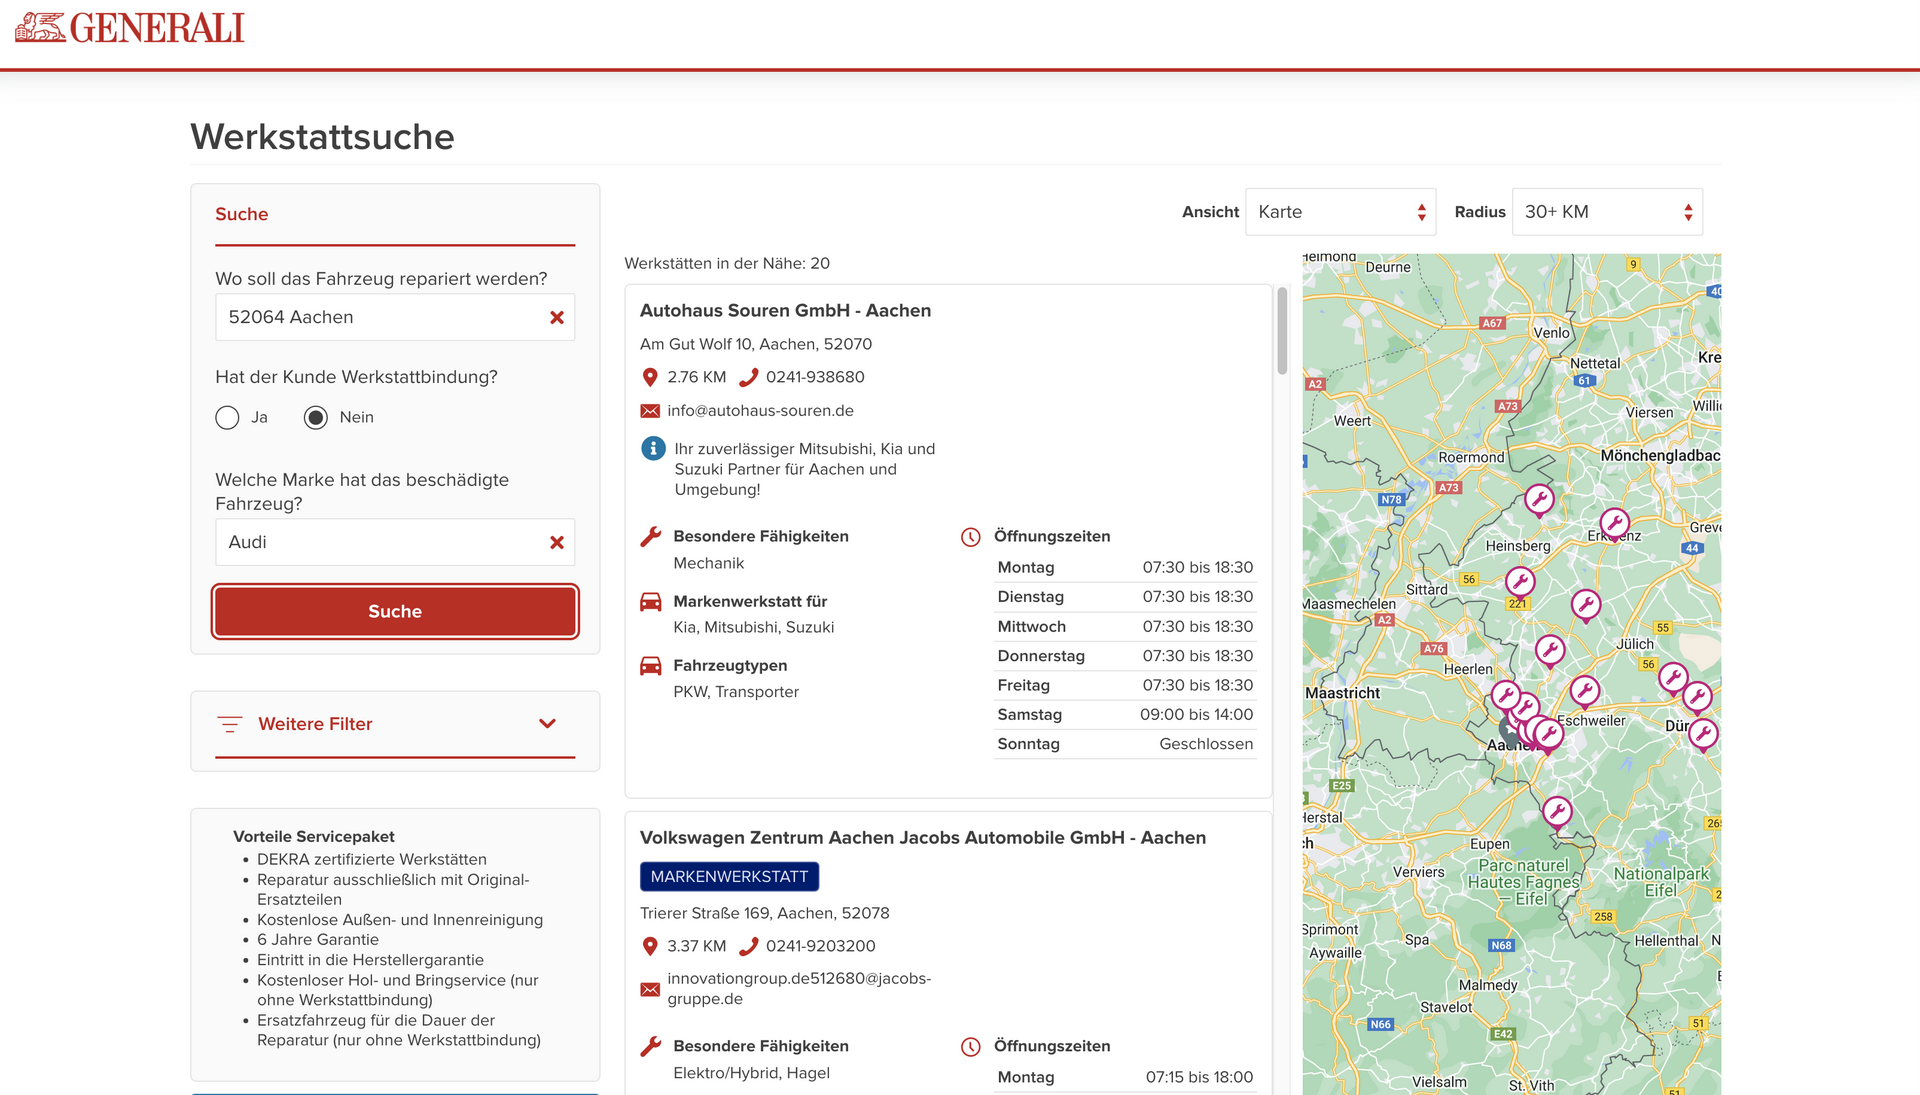
Task: Open email link info@autohaus-souren.de
Action: pyautogui.click(x=760, y=411)
